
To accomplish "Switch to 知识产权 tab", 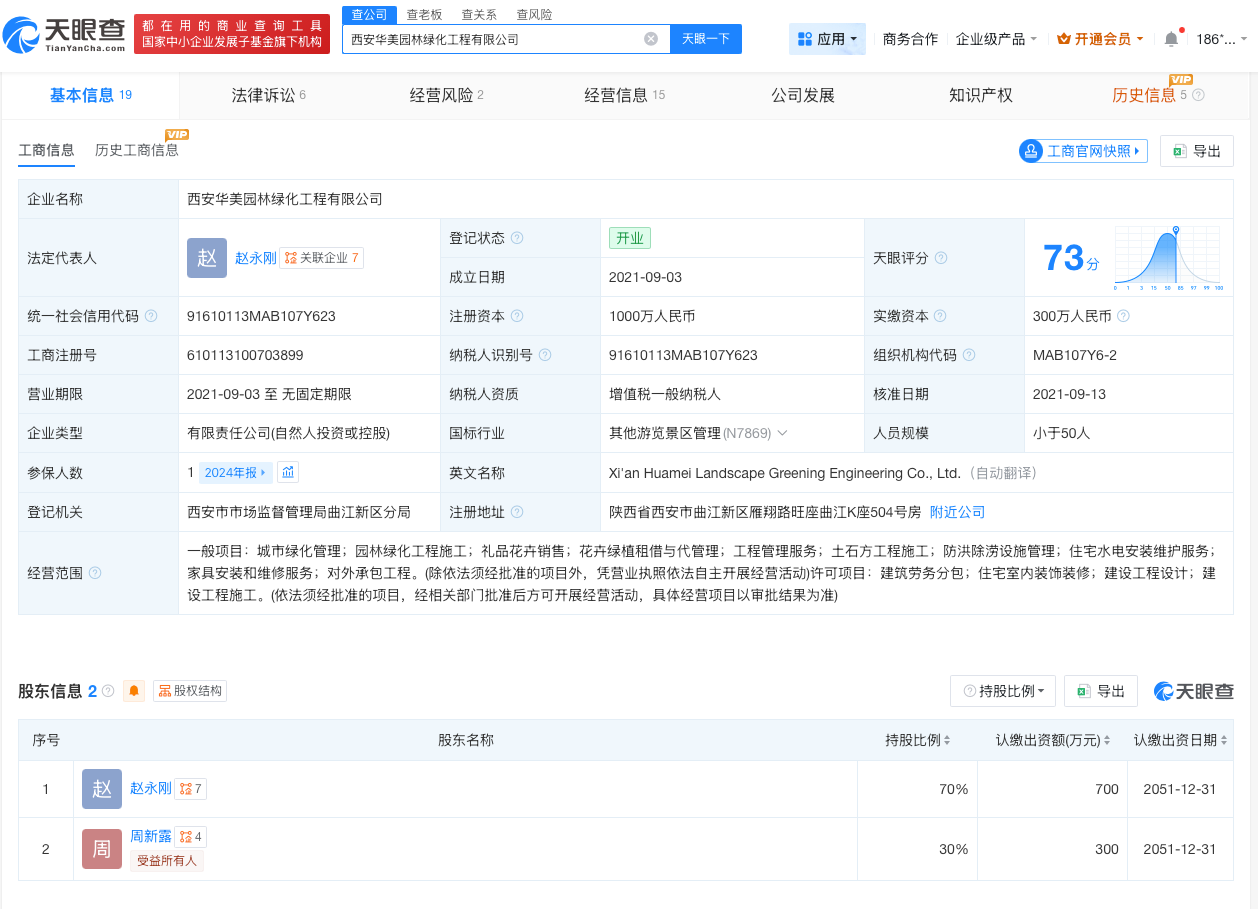I will 981,95.
